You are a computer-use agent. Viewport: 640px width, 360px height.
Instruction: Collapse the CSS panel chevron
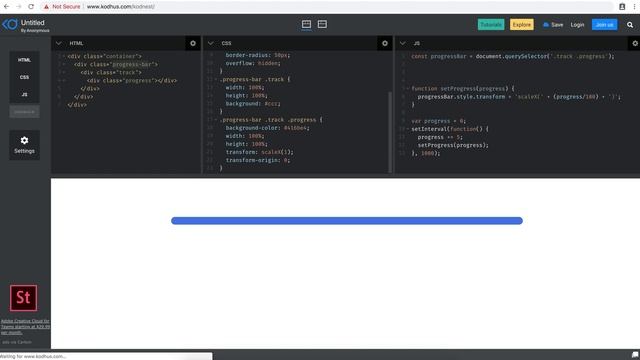(x=211, y=43)
